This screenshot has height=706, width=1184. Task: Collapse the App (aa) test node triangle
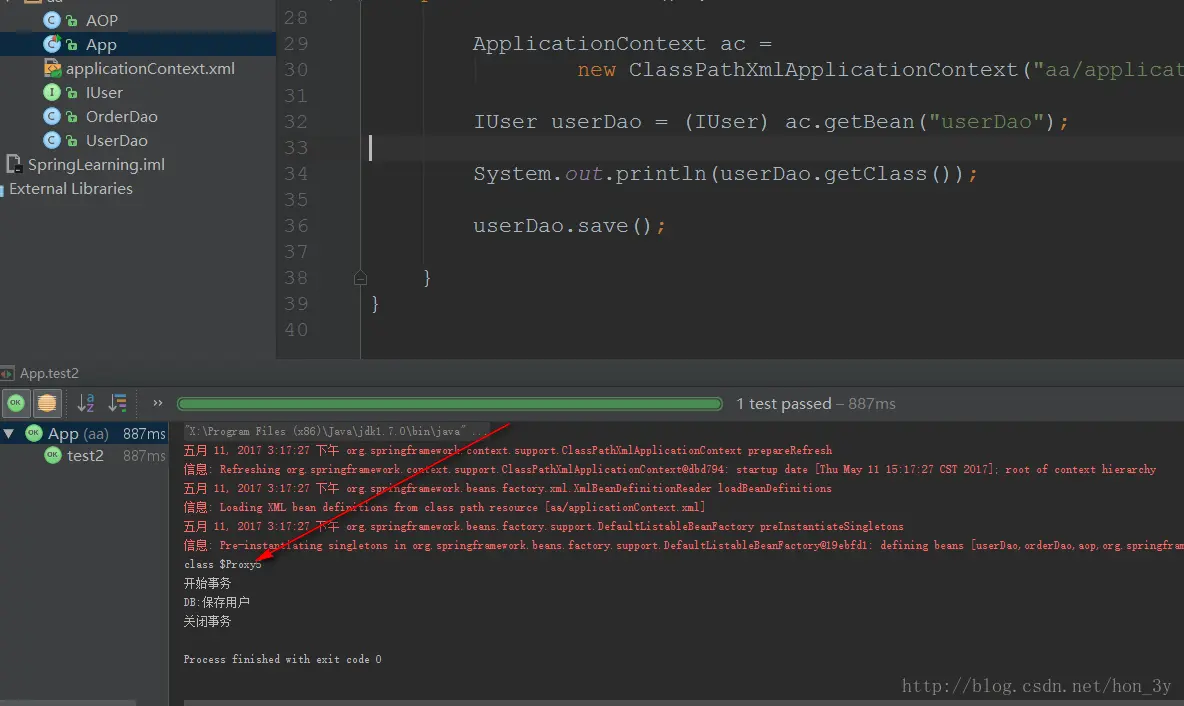(x=9, y=433)
